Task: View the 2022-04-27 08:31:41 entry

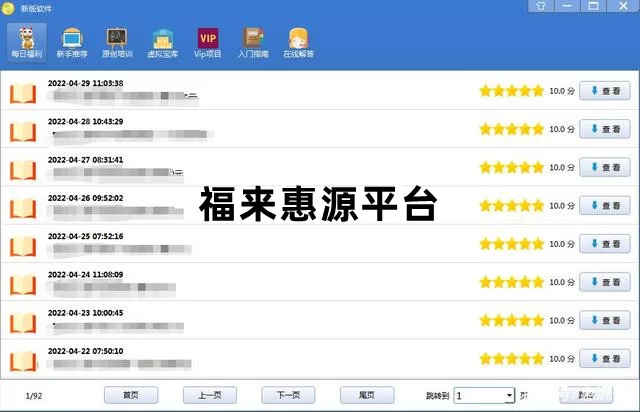Action: (605, 167)
